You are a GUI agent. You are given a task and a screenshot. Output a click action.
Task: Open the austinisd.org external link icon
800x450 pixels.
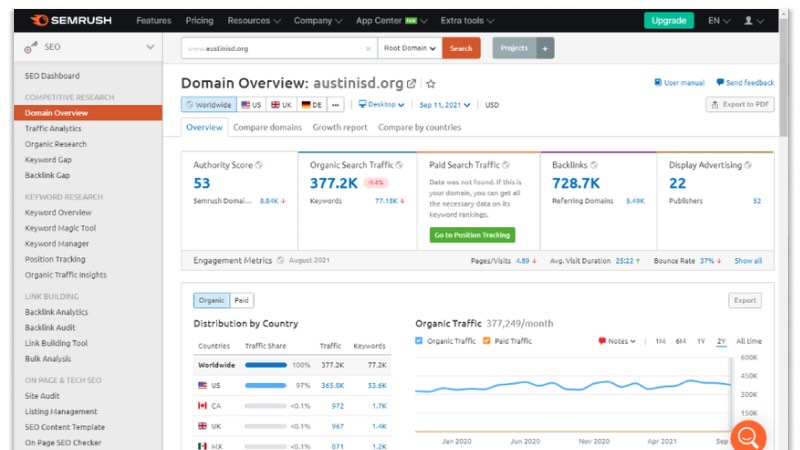[411, 84]
